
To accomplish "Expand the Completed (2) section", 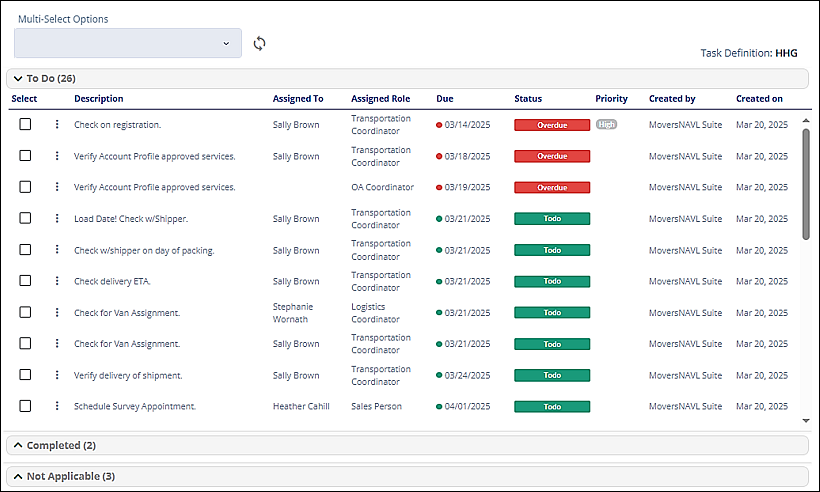I will (18, 445).
